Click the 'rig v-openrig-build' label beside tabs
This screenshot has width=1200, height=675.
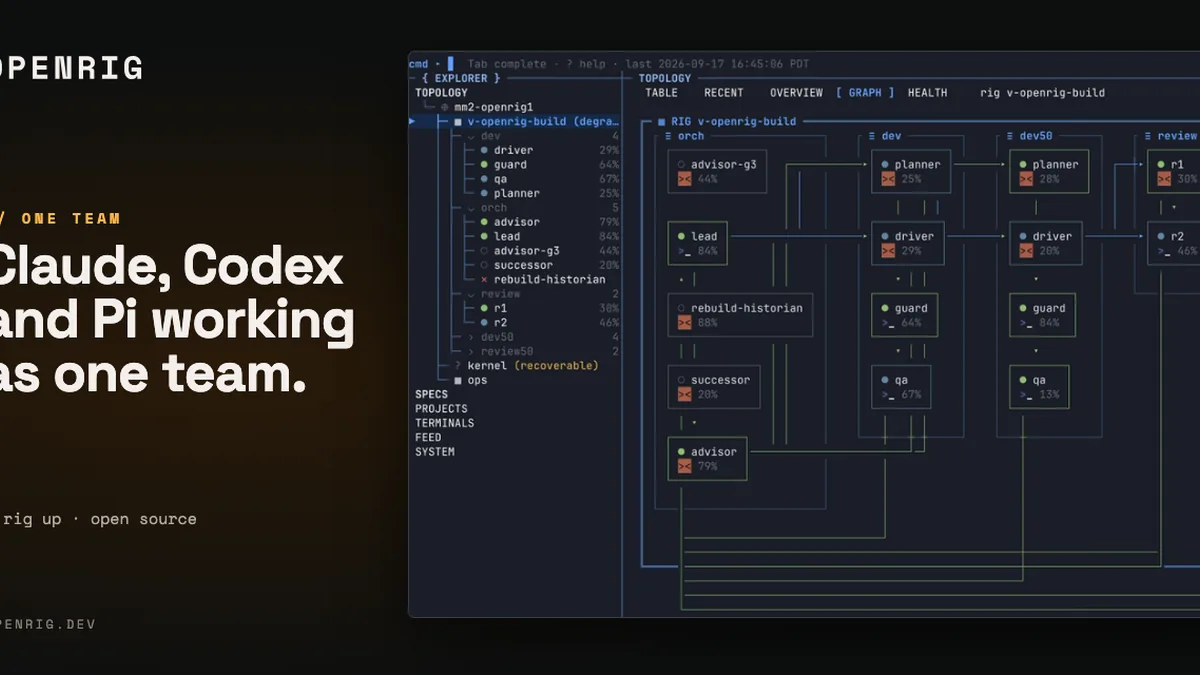[x=1042, y=93]
